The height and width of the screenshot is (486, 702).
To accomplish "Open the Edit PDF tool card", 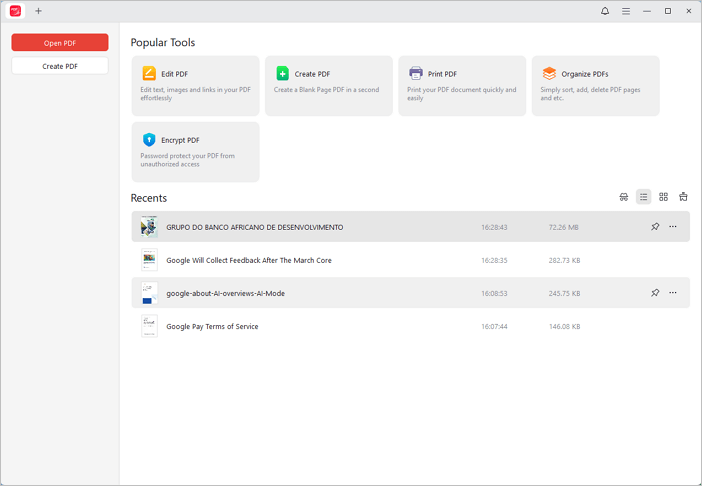I will tap(196, 86).
